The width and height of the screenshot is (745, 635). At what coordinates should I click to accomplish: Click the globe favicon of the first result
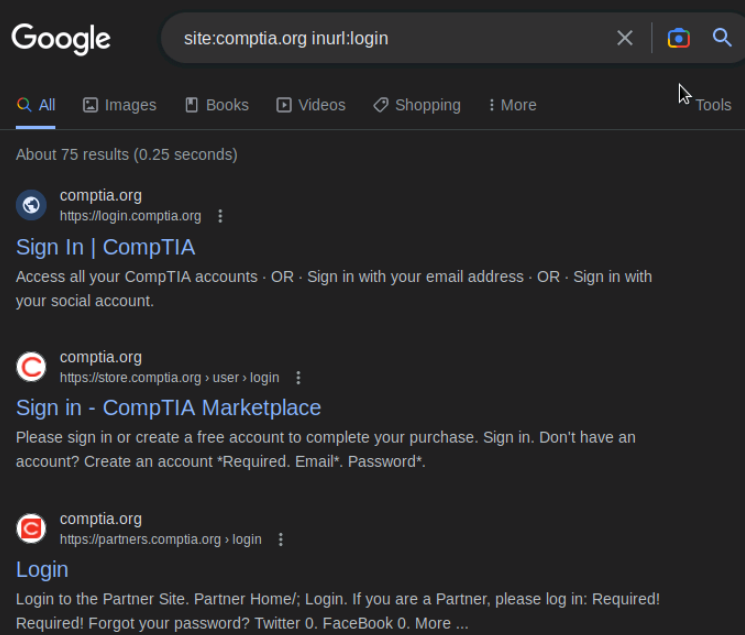[x=31, y=205]
